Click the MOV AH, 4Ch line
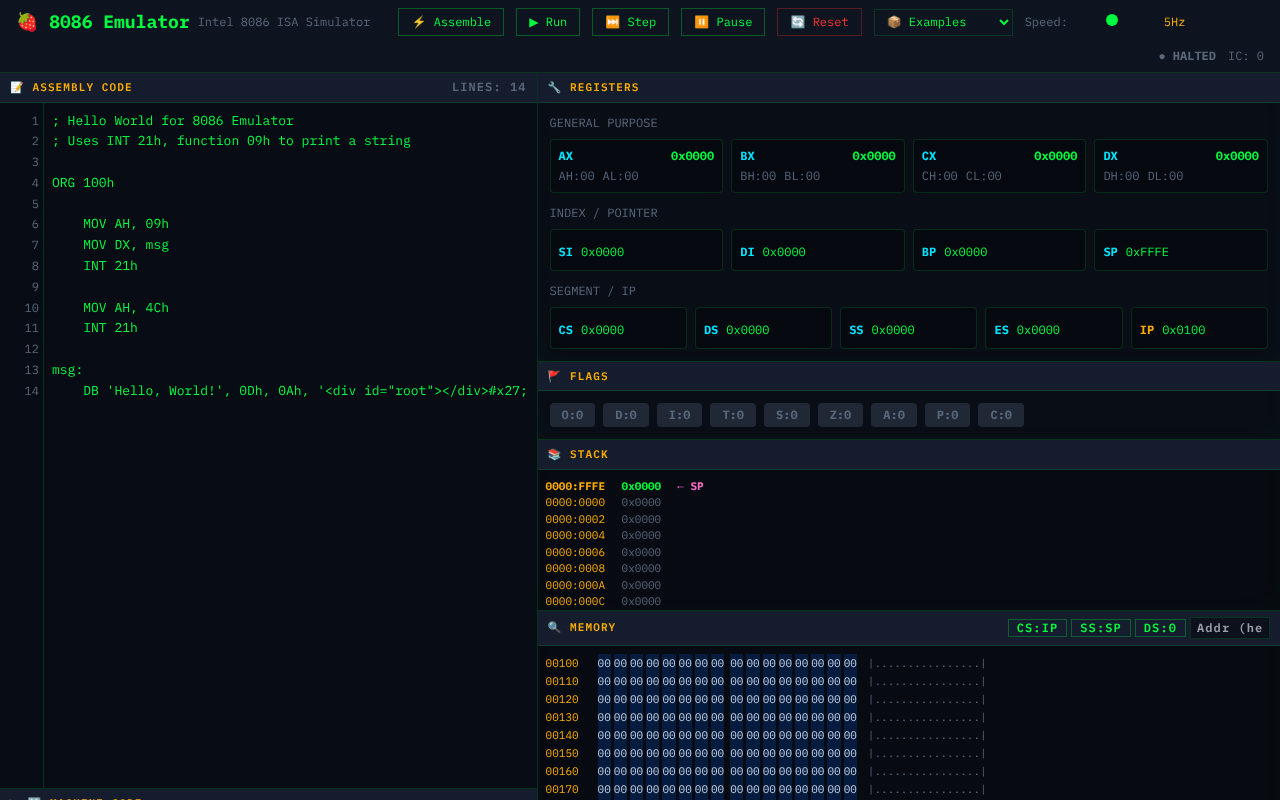This screenshot has height=800, width=1280. [x=126, y=308]
